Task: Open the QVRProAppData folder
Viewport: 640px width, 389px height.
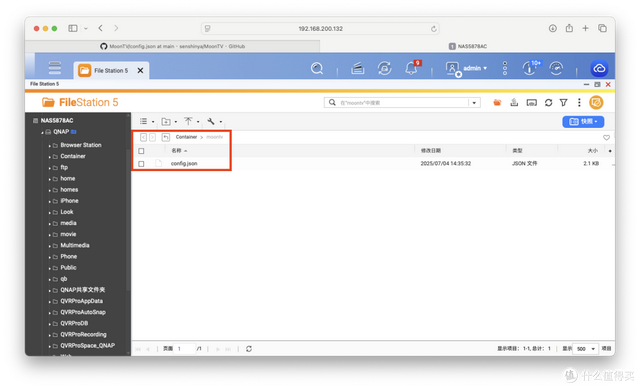Action: [x=81, y=301]
